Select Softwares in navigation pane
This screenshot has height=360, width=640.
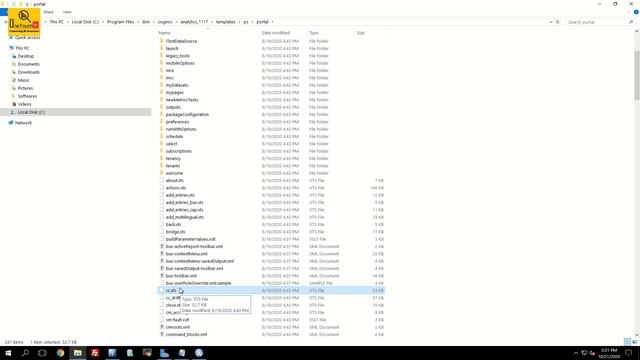tap(27, 96)
